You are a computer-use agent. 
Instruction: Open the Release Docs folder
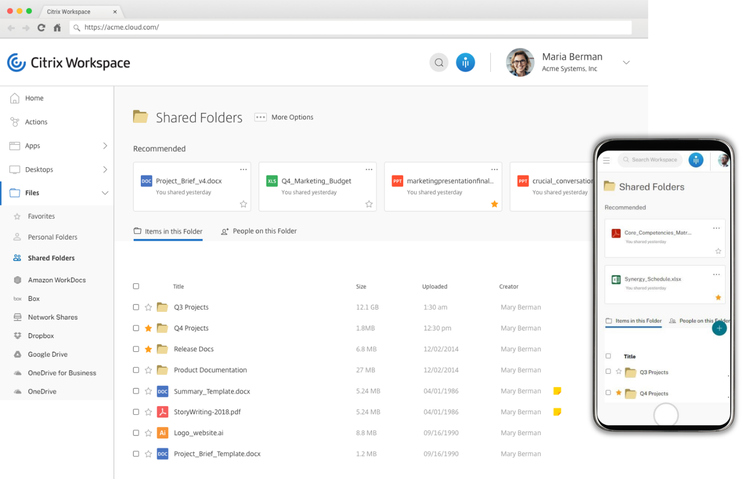(x=193, y=349)
